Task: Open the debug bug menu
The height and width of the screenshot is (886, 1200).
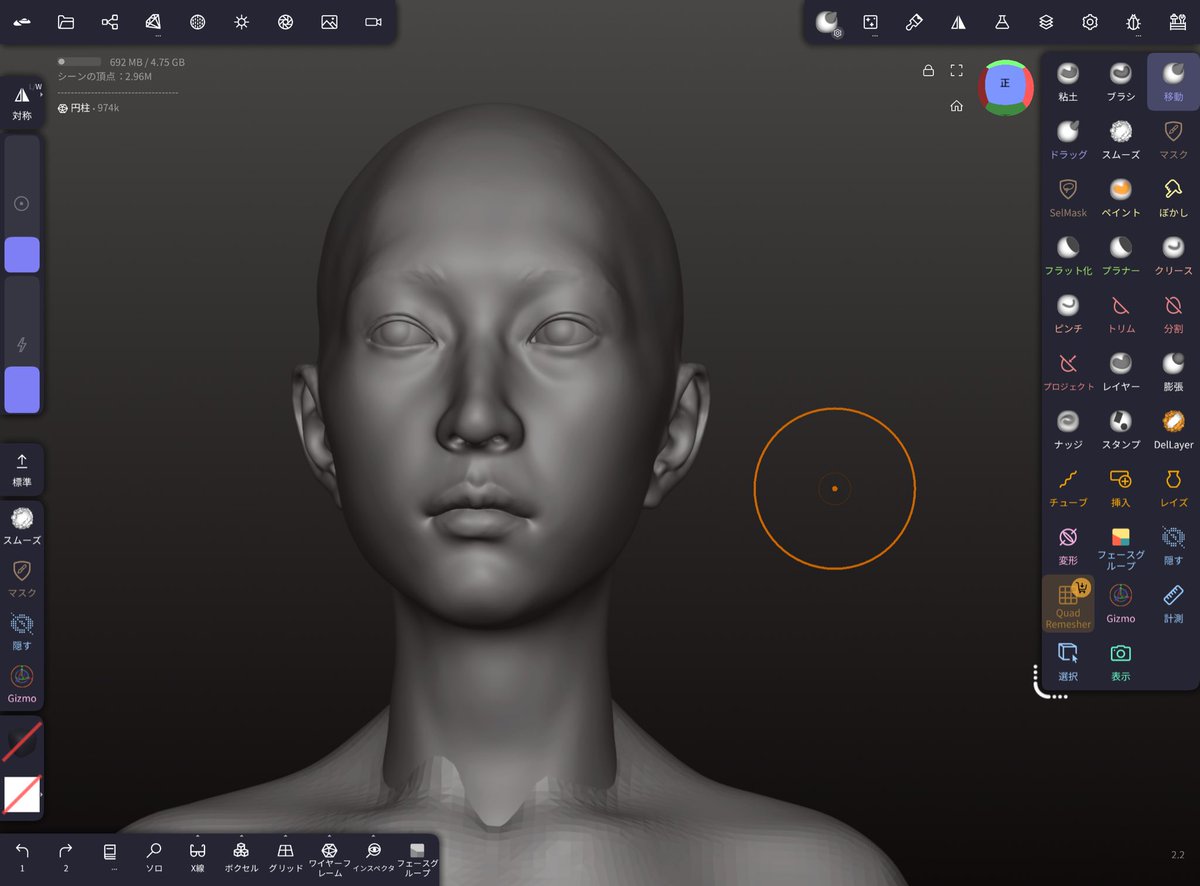Action: pos(1134,22)
